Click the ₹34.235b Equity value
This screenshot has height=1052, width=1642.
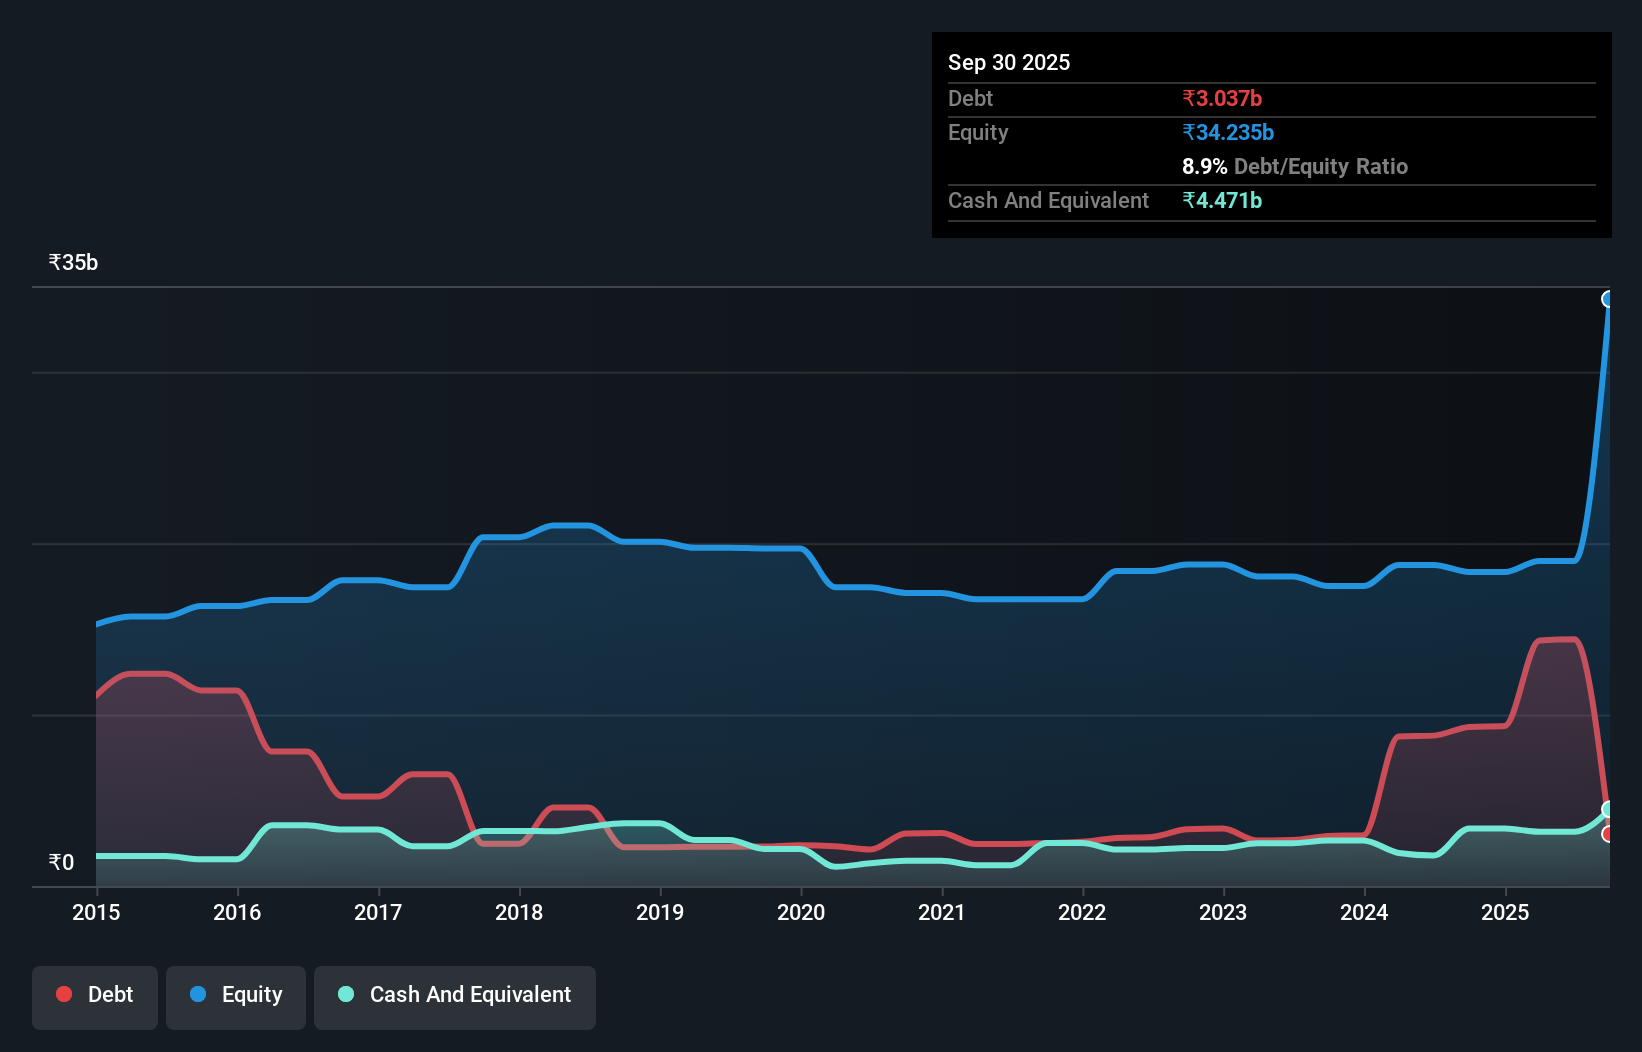click(x=1228, y=132)
